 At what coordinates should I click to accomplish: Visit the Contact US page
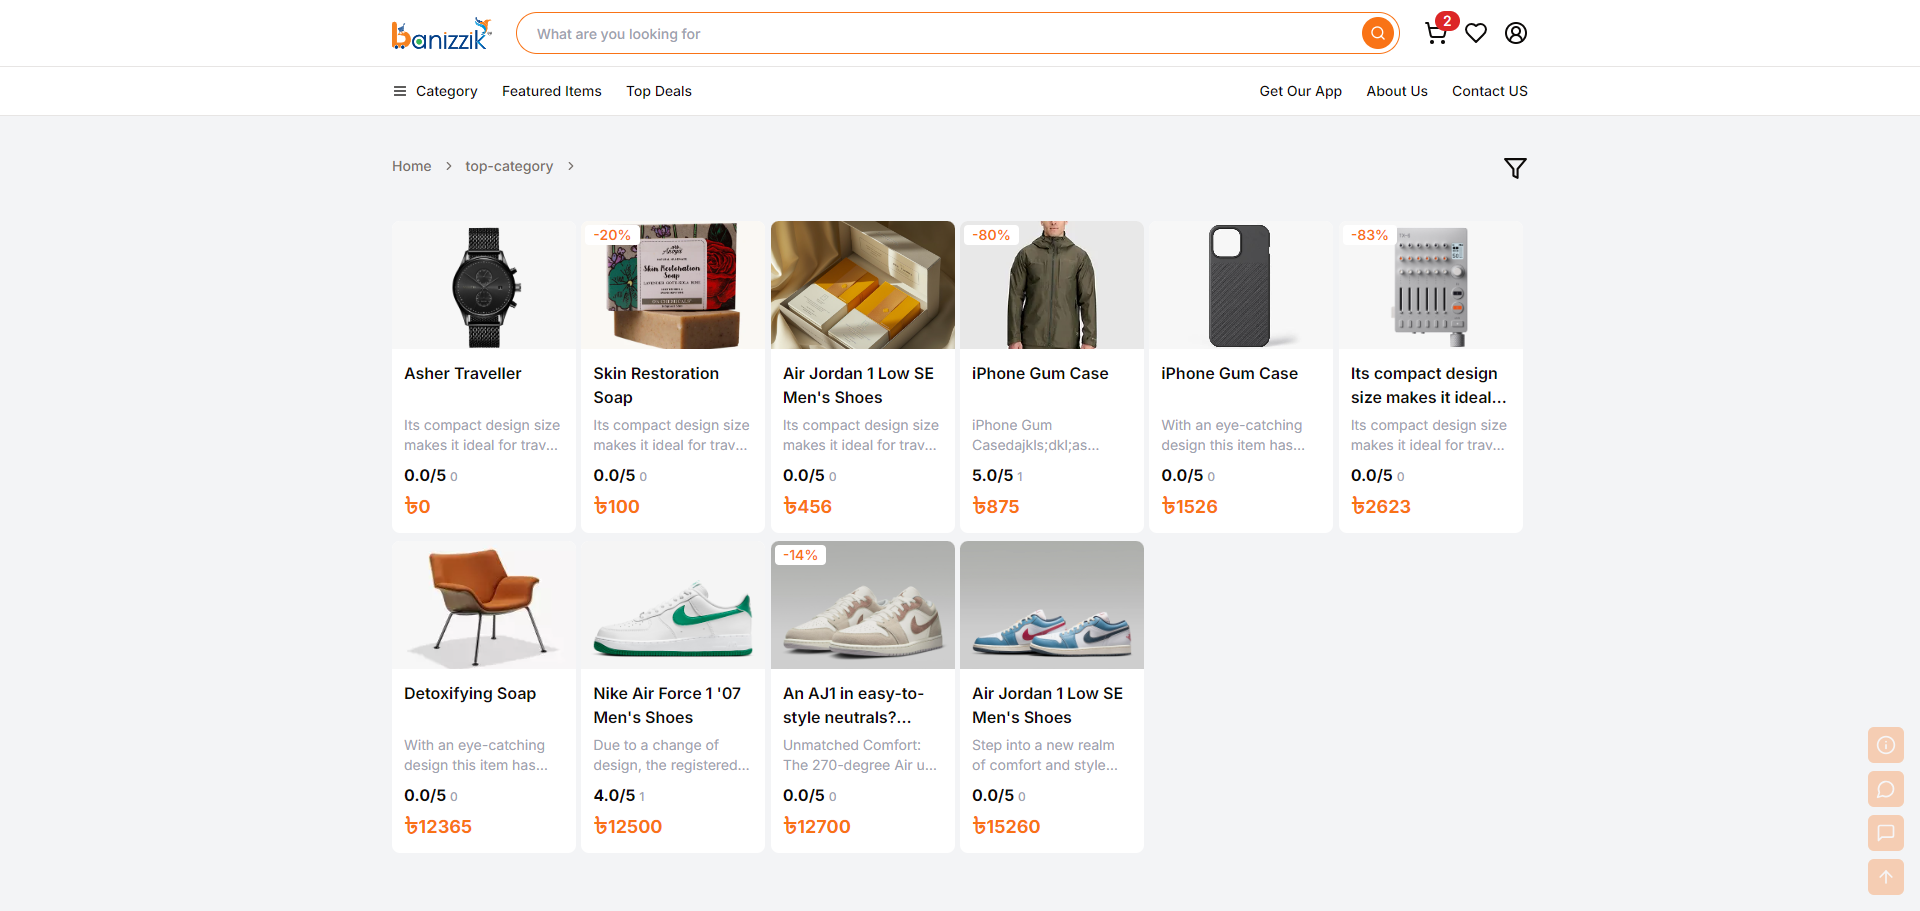click(1490, 91)
